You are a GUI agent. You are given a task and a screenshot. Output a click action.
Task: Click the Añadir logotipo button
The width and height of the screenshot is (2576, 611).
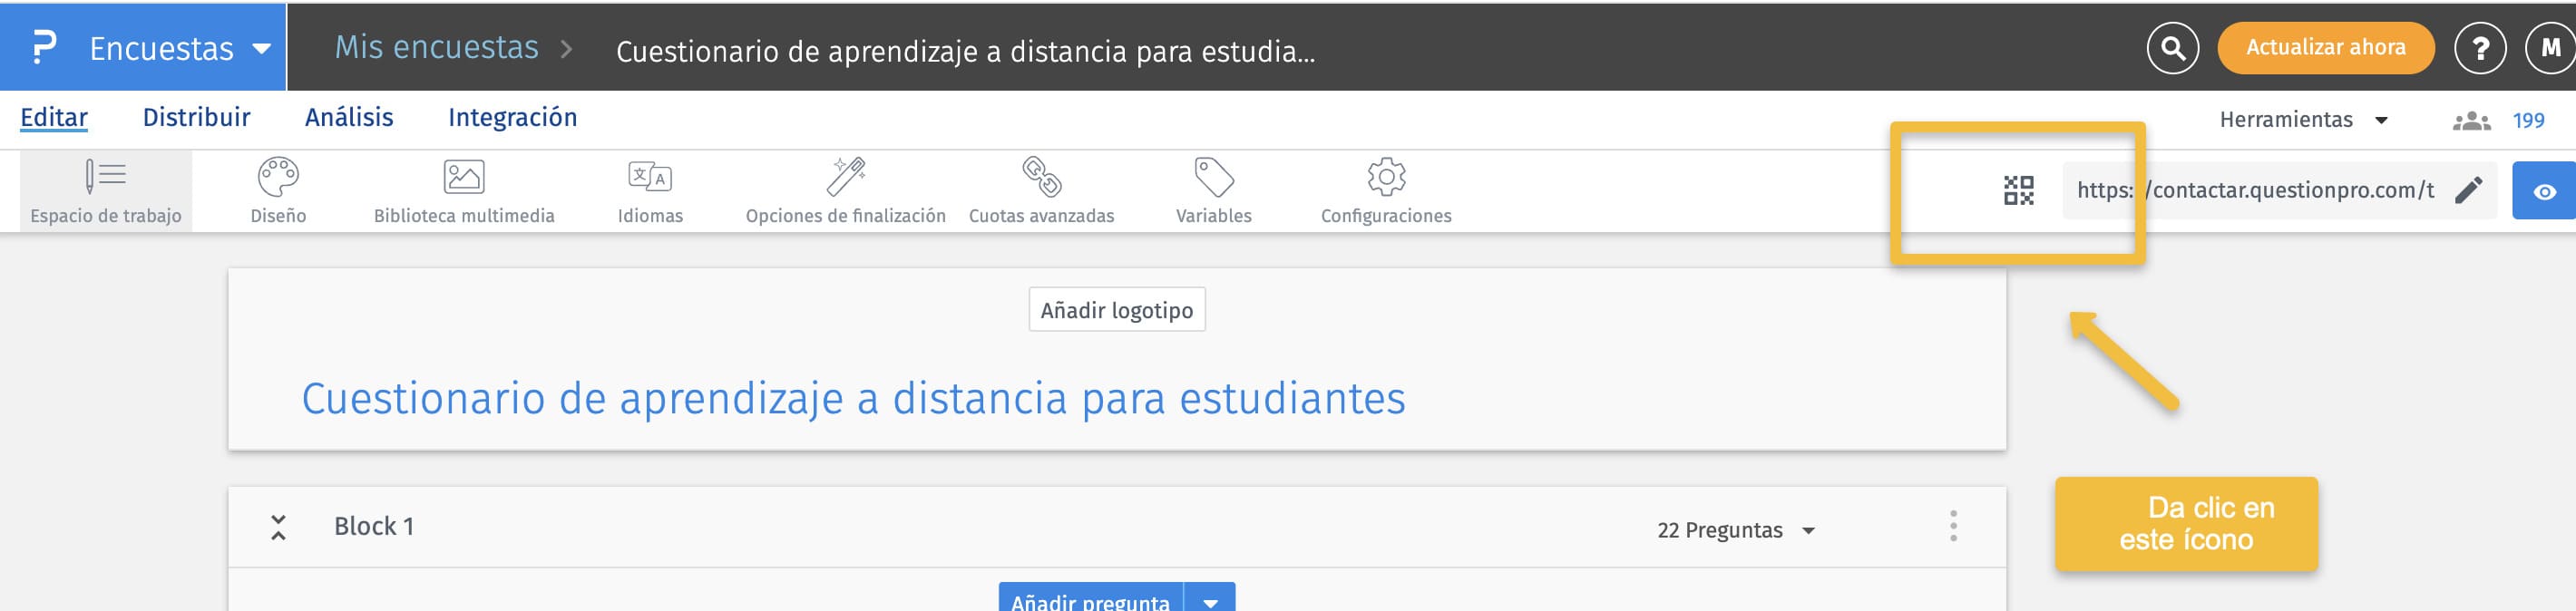point(1117,310)
